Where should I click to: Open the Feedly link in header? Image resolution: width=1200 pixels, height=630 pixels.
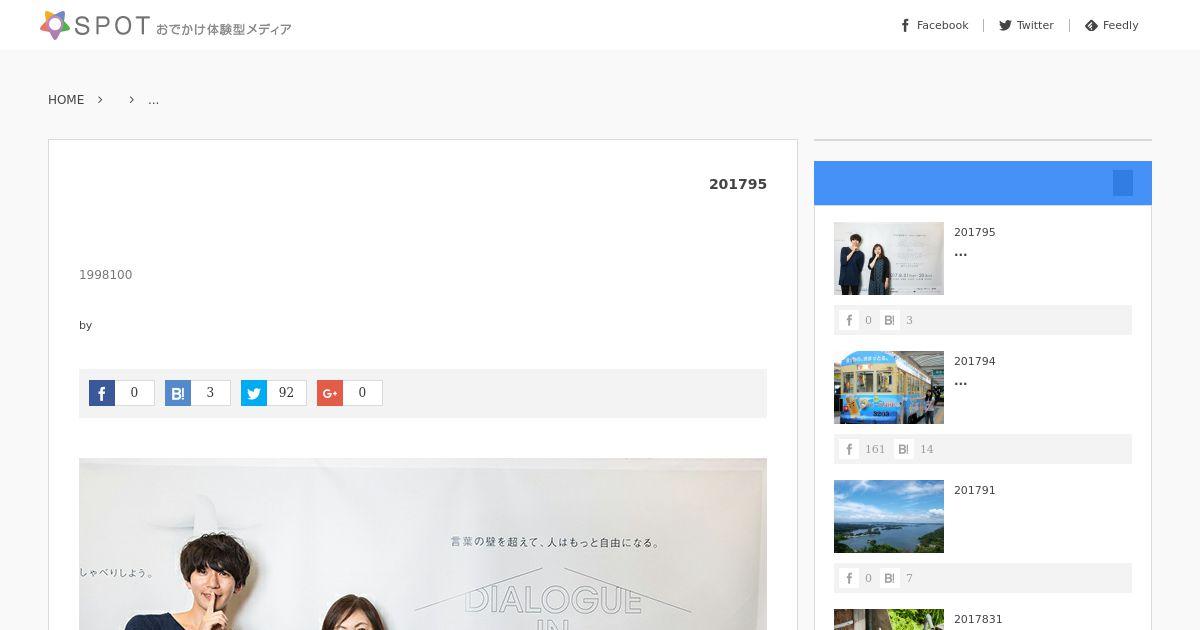1112,25
